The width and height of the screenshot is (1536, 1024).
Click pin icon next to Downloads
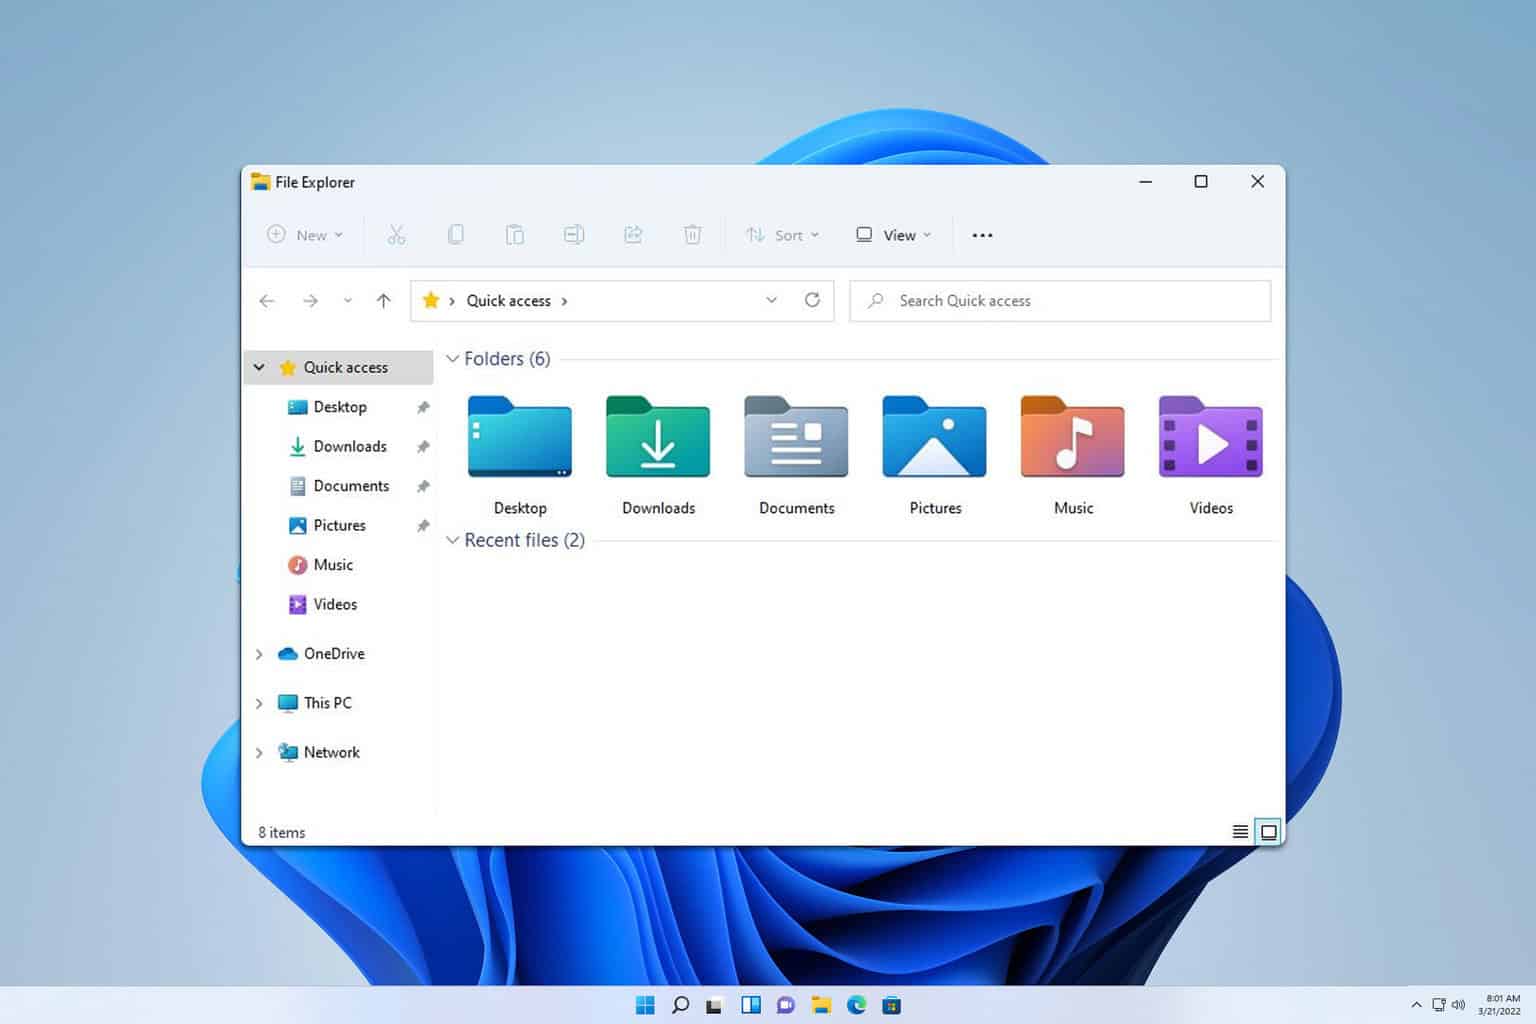coord(423,447)
